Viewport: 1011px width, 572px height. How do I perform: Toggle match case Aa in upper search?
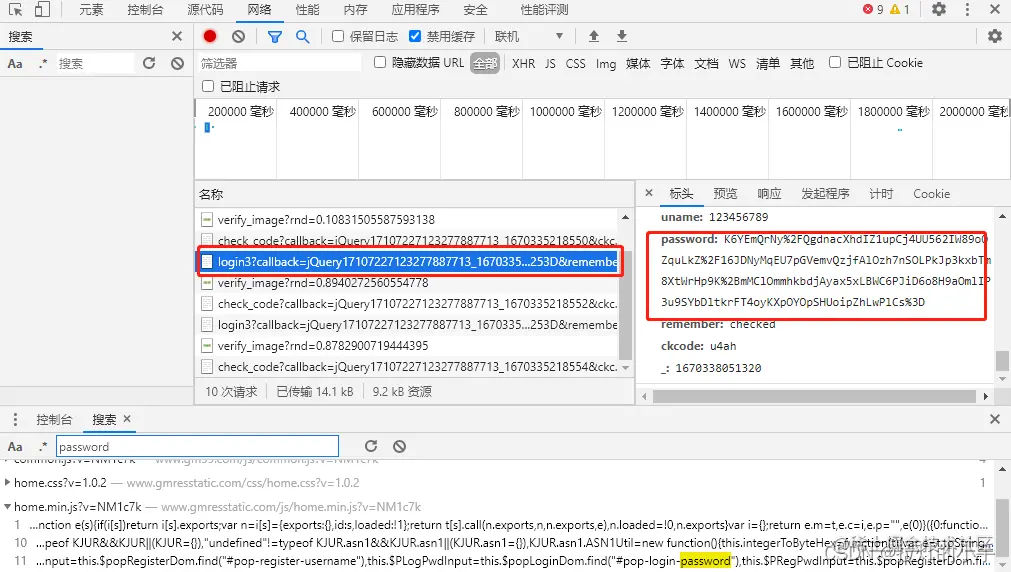[15, 63]
